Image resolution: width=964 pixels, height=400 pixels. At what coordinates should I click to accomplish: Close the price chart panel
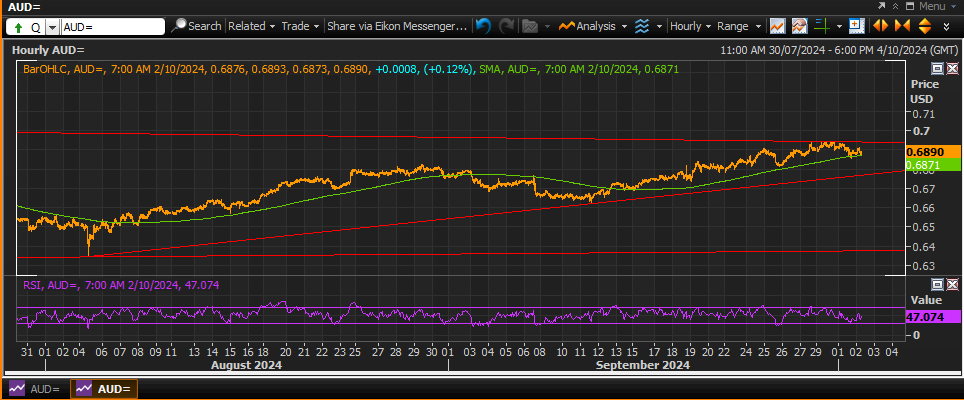tap(952, 69)
